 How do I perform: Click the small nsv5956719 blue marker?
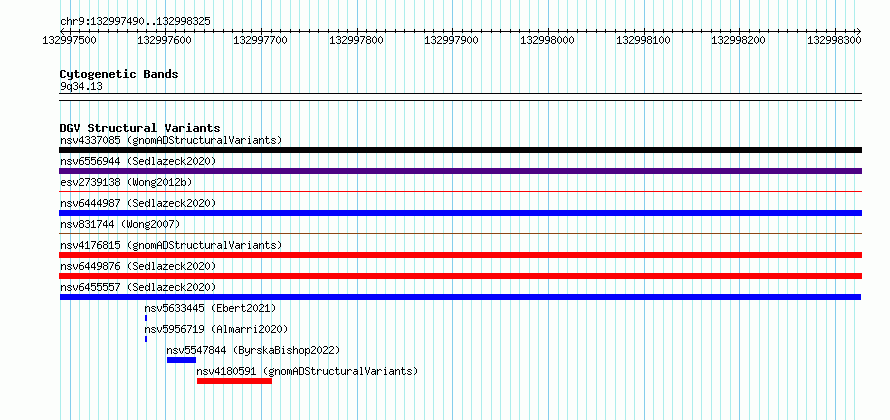(x=146, y=339)
